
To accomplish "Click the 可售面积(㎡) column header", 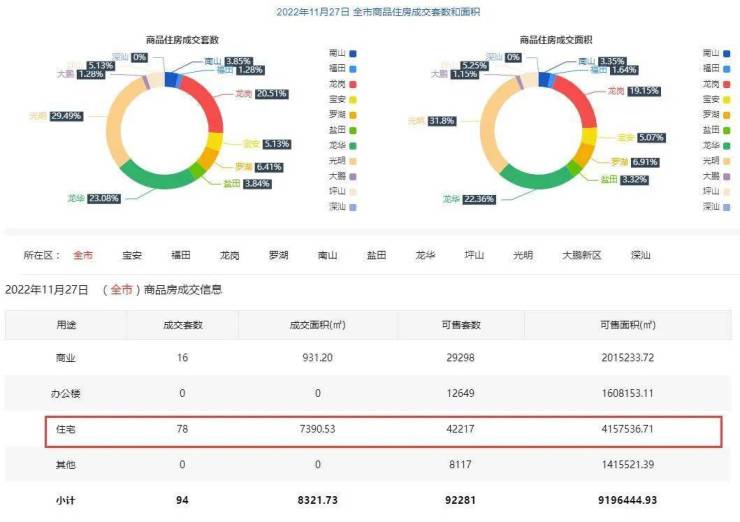I will (x=628, y=325).
